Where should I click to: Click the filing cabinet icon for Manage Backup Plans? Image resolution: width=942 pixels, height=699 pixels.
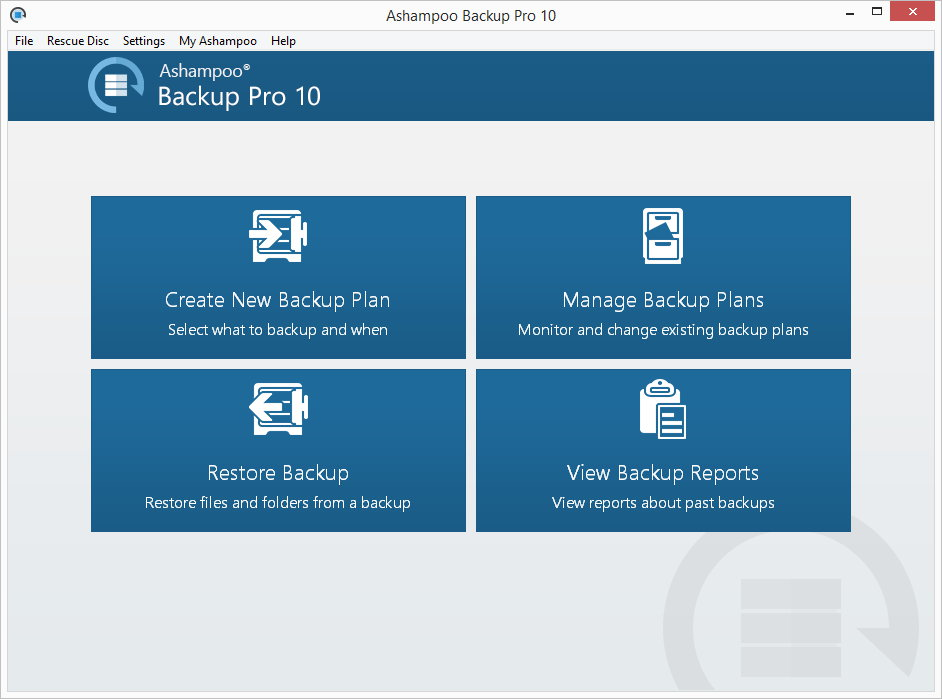pos(663,236)
